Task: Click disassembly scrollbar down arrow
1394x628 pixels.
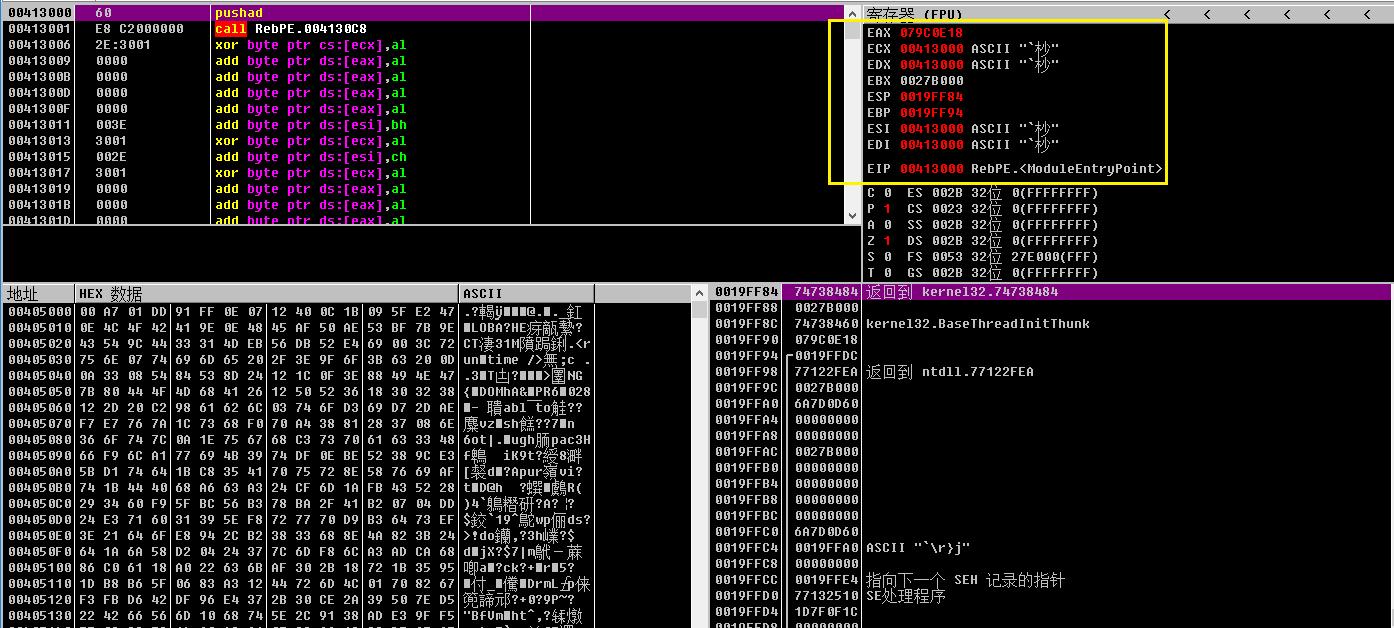Action: pyautogui.click(x=853, y=217)
